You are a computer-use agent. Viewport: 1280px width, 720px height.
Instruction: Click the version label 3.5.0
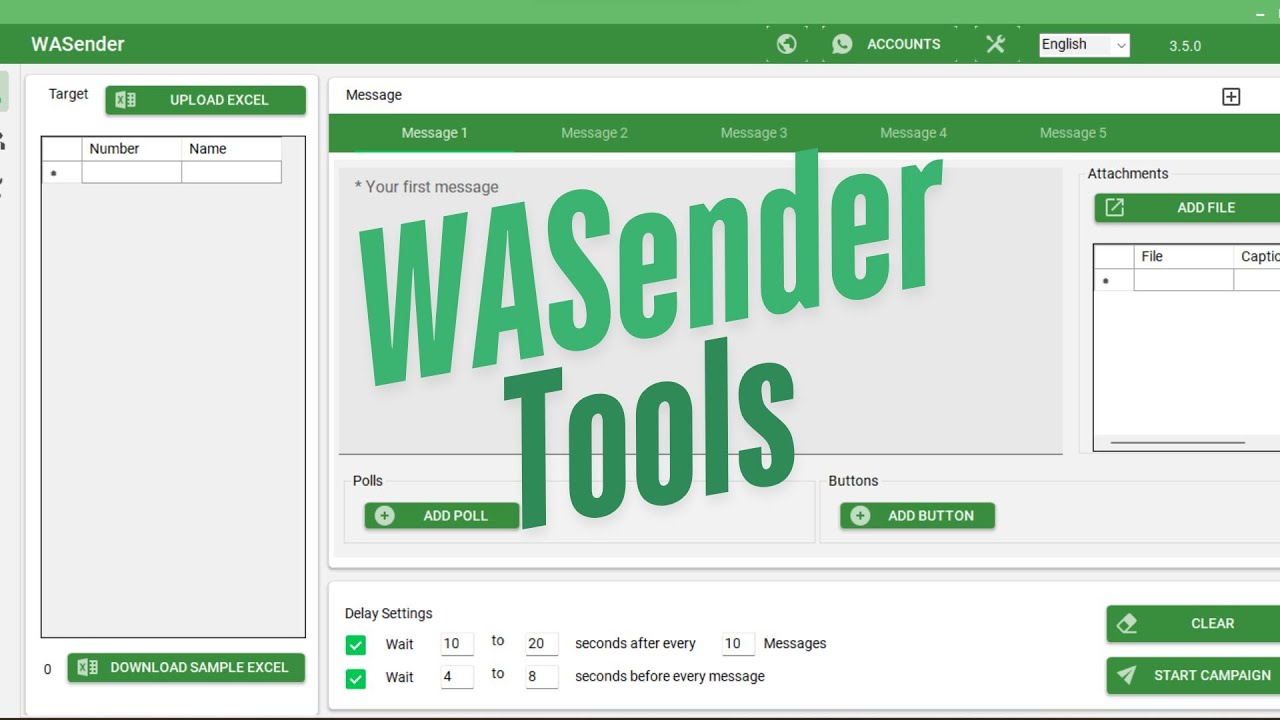pyautogui.click(x=1185, y=46)
